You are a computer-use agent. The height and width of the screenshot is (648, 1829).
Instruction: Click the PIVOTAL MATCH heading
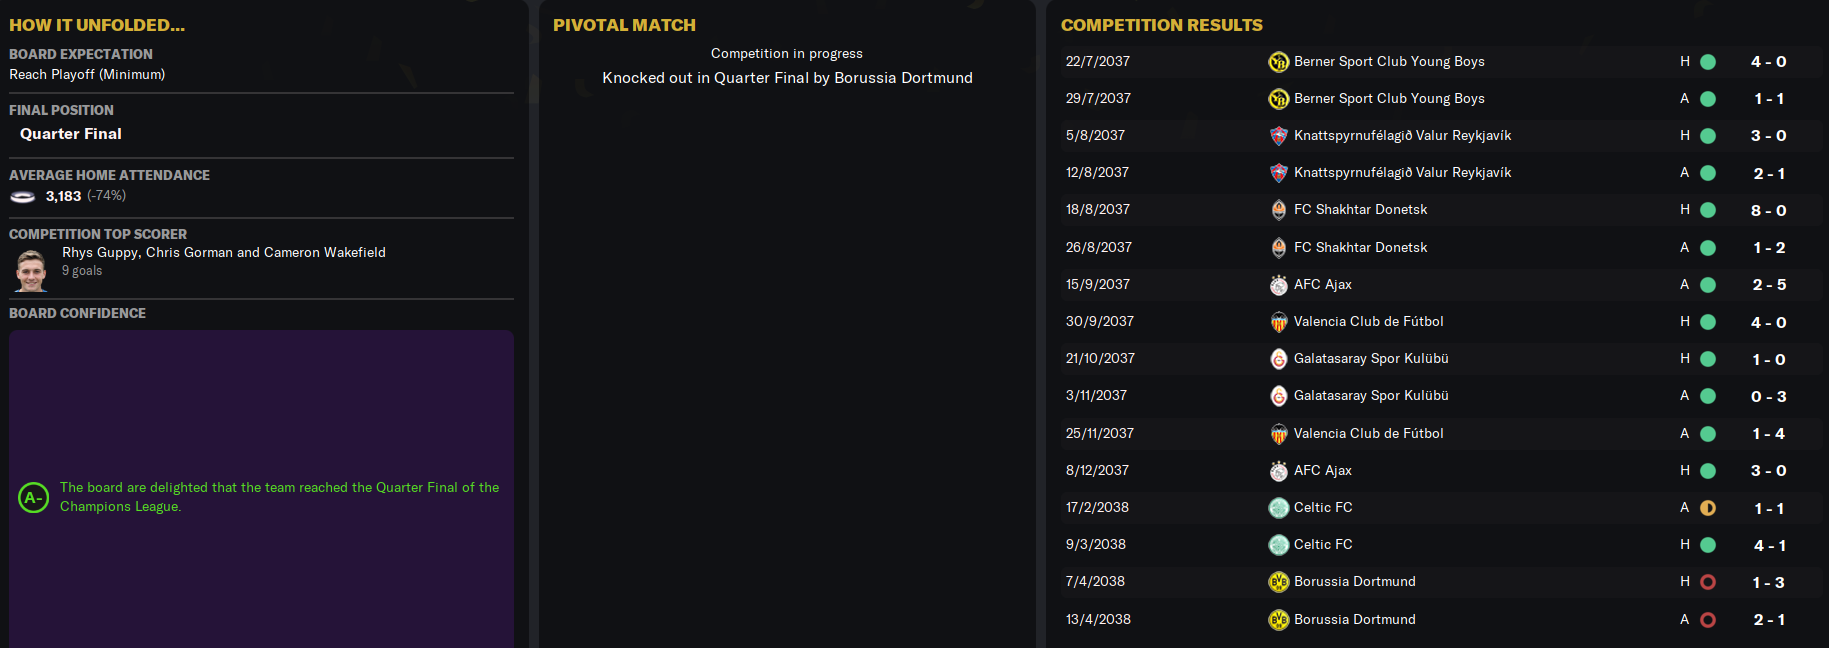(624, 25)
